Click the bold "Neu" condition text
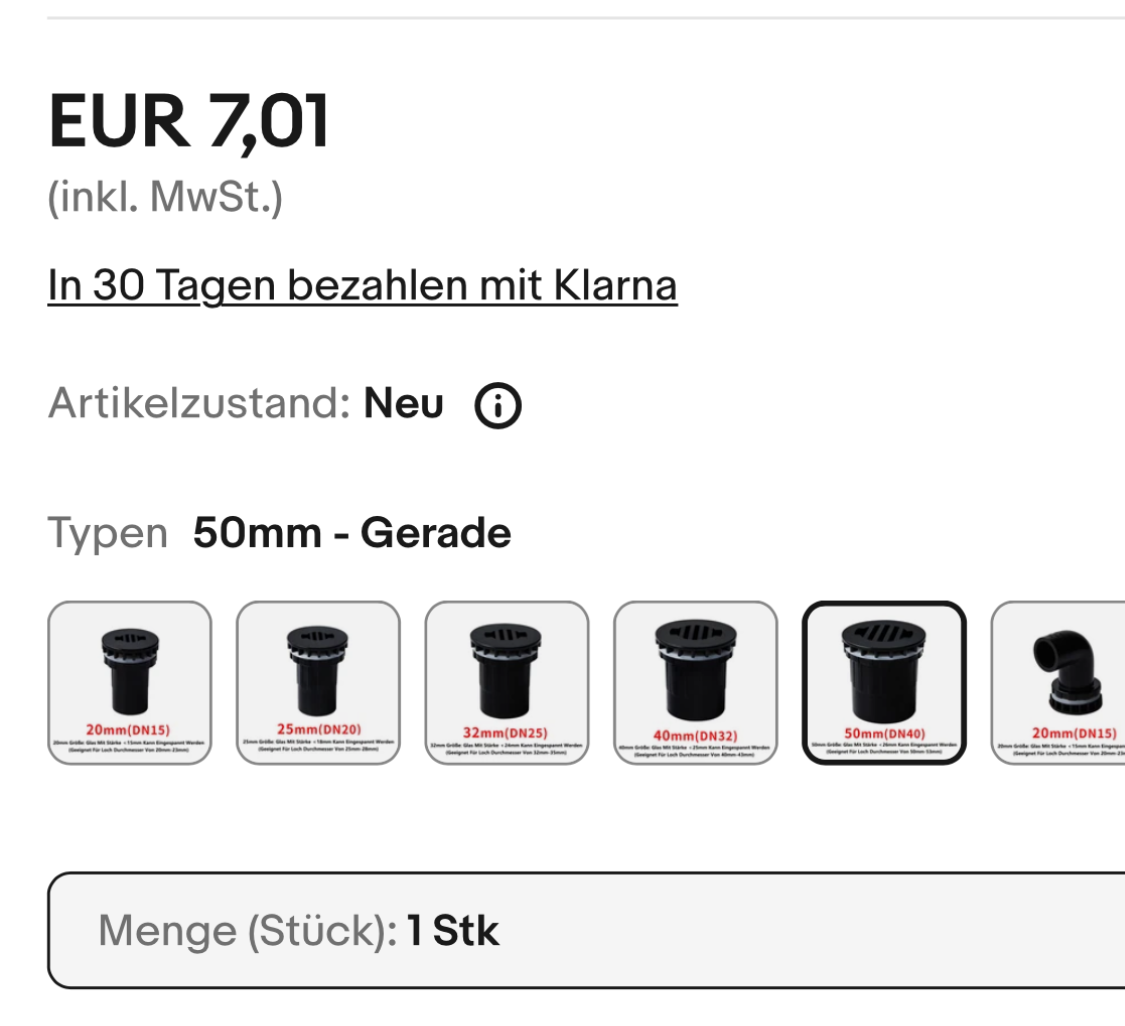Screen dimensions: 1125x1026 click(x=403, y=405)
